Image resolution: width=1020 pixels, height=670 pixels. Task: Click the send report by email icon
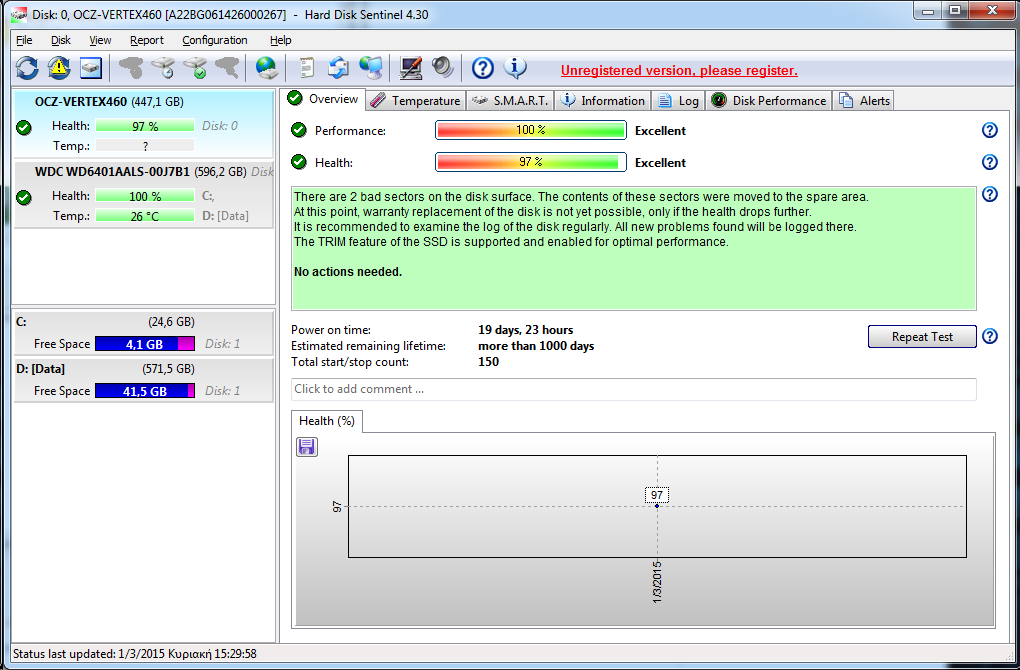tap(338, 68)
